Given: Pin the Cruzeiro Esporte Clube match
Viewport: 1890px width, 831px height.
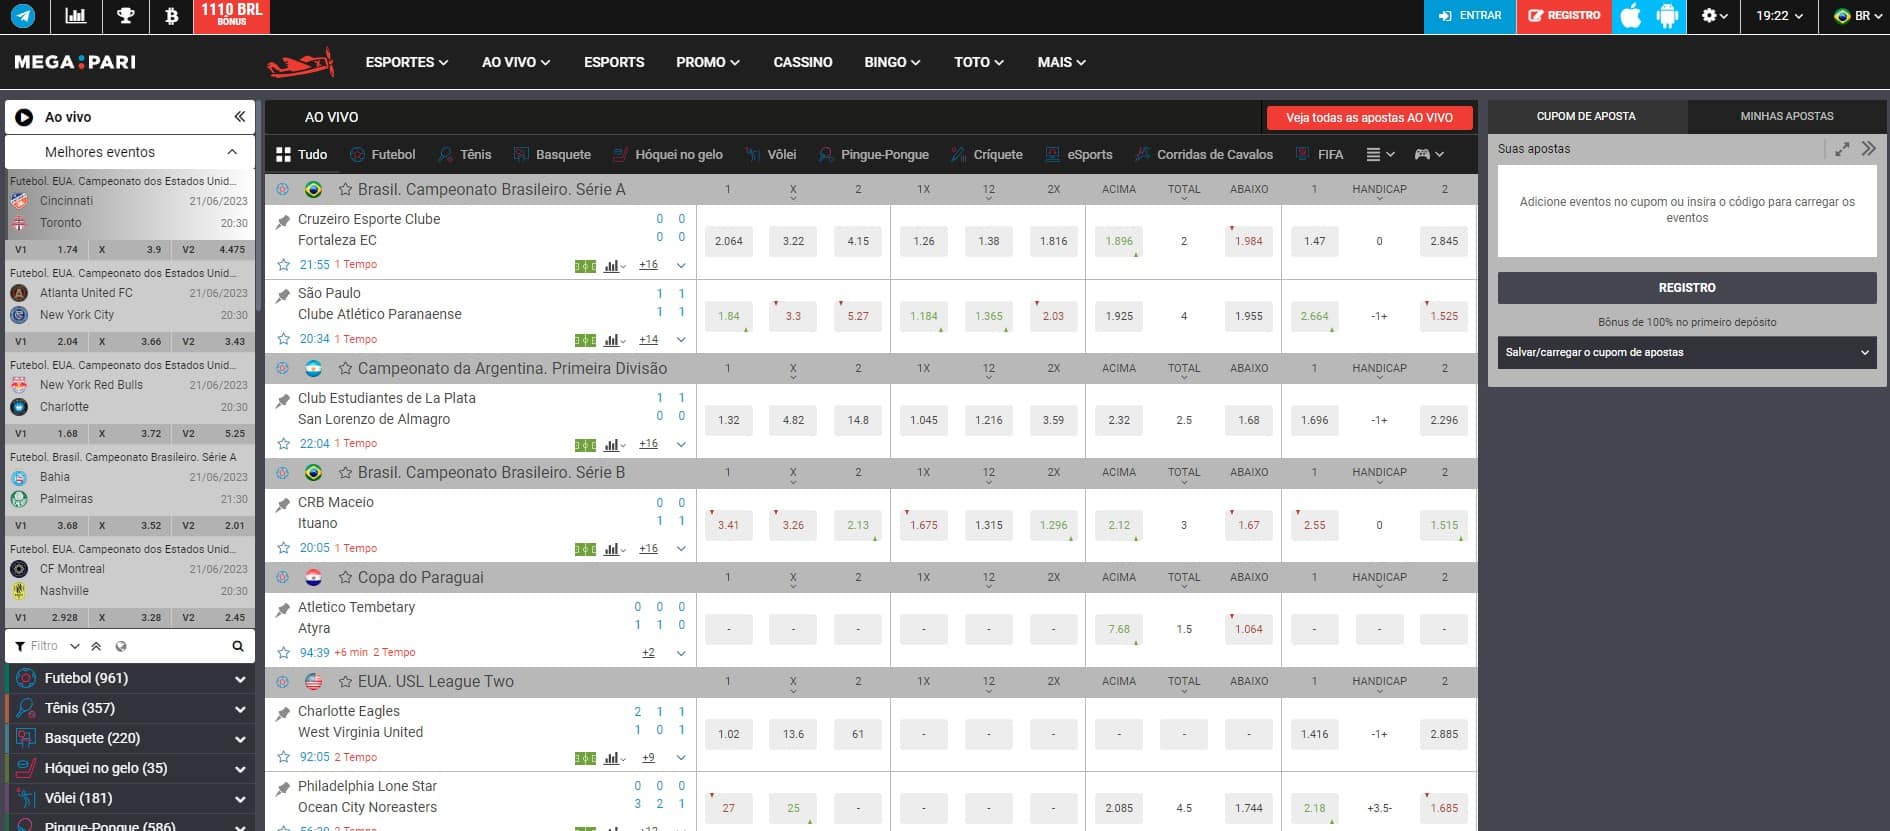Looking at the screenshot, I should 283,222.
